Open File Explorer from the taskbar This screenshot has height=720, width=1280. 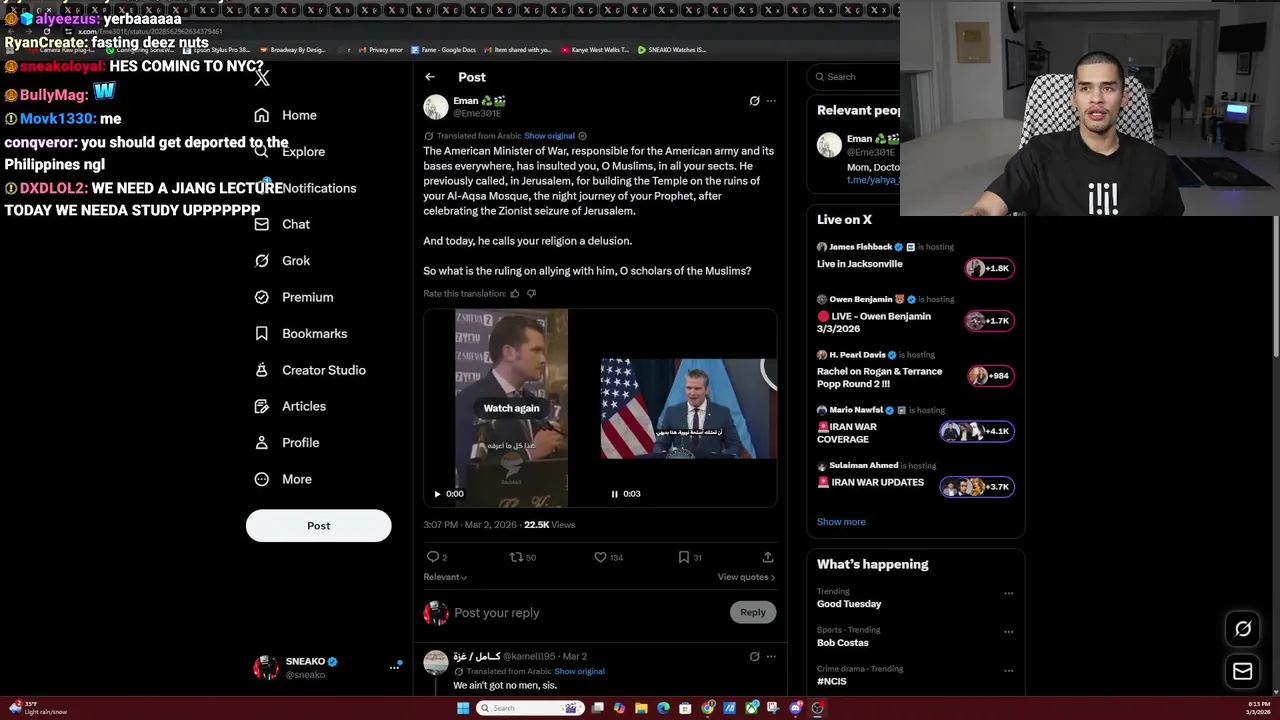(x=641, y=708)
